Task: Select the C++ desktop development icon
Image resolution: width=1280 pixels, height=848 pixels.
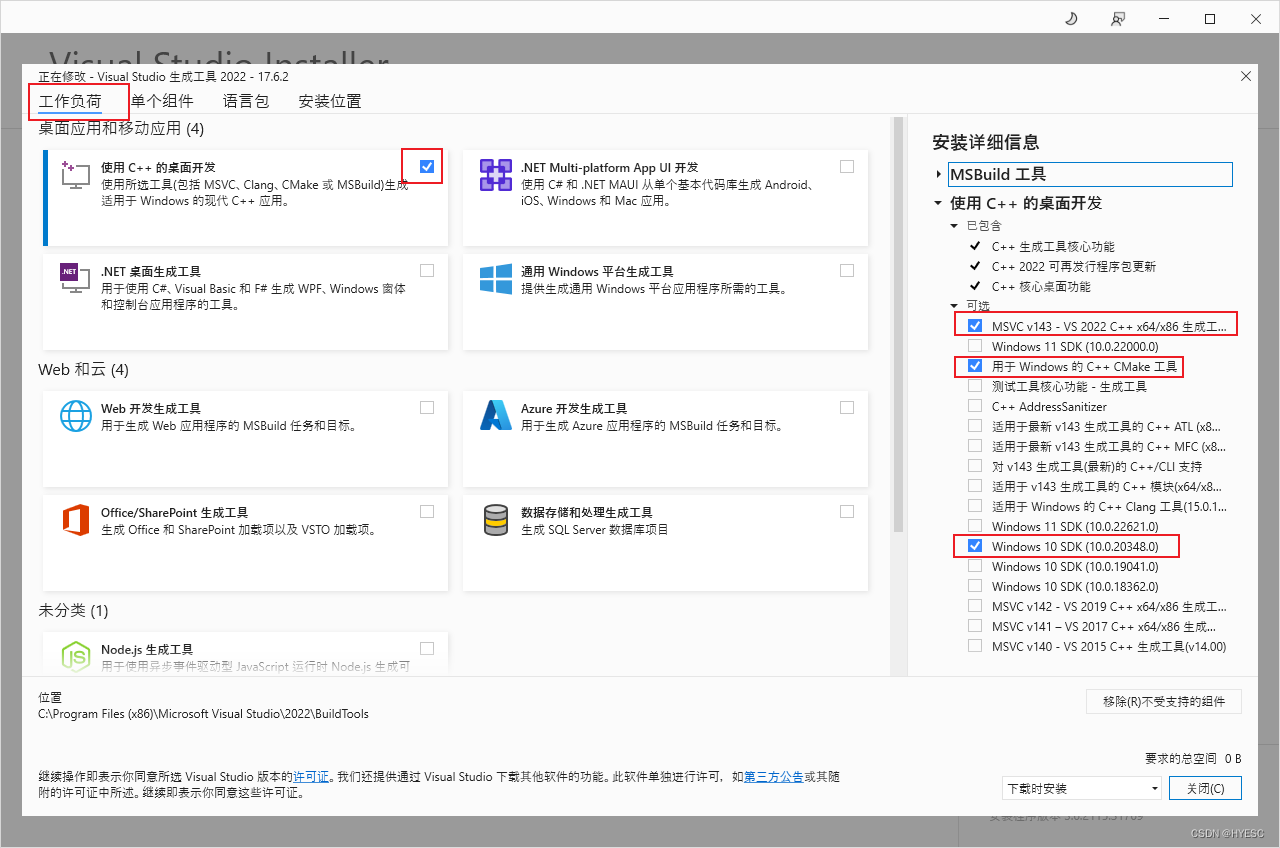Action: coord(74,174)
